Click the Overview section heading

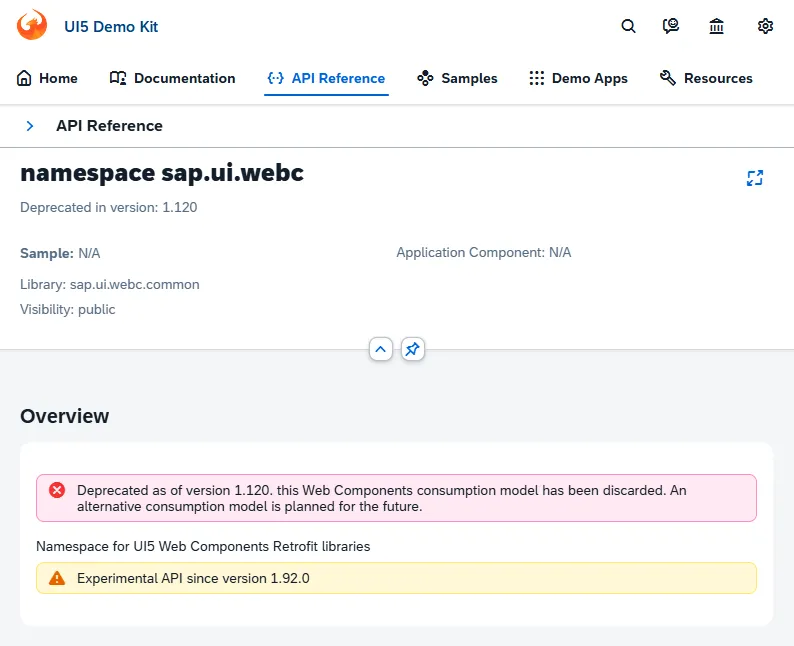click(x=65, y=416)
